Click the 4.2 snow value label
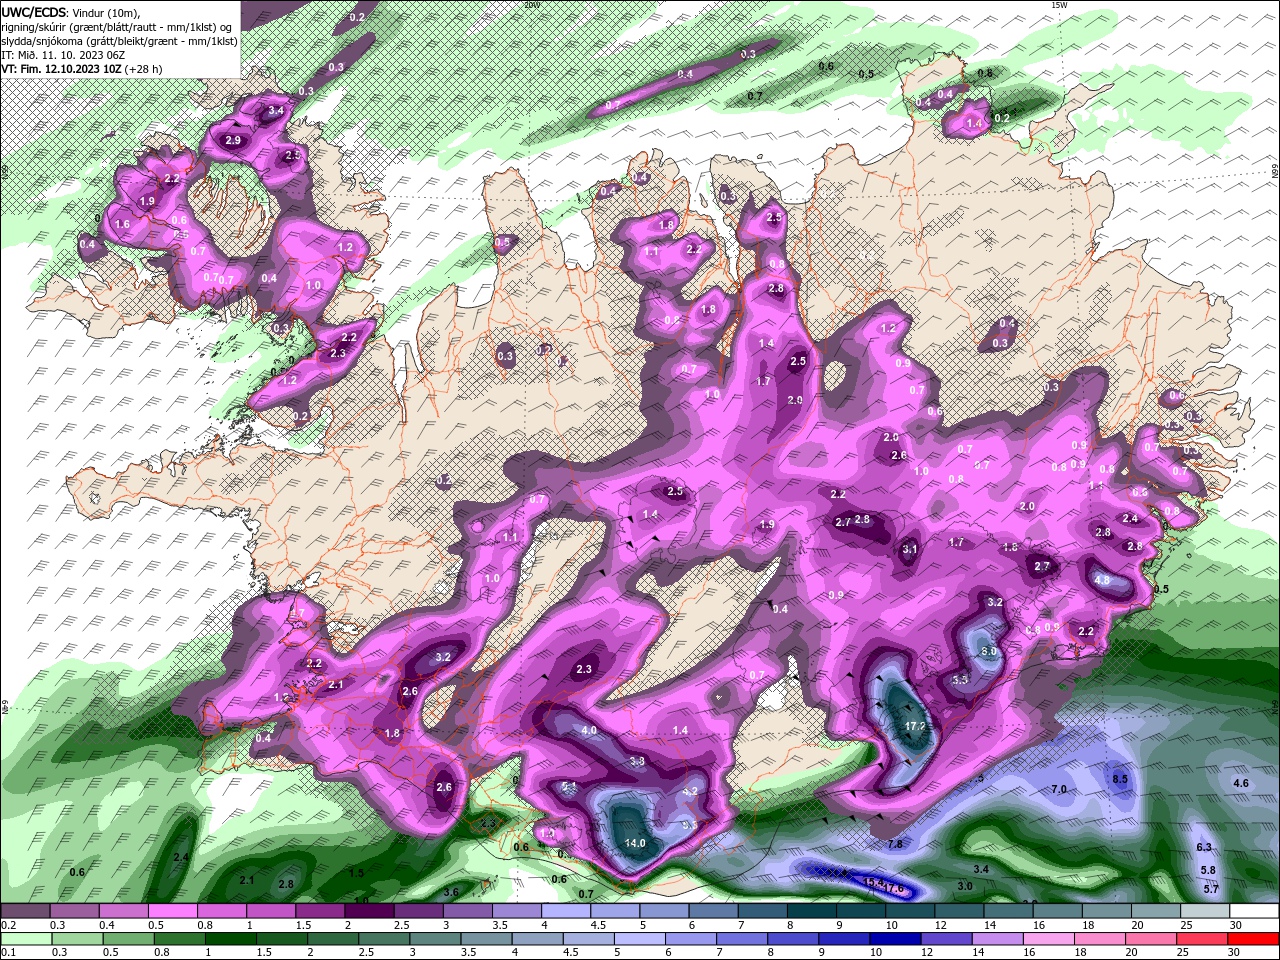The height and width of the screenshot is (960, 1280). pyautogui.click(x=690, y=791)
